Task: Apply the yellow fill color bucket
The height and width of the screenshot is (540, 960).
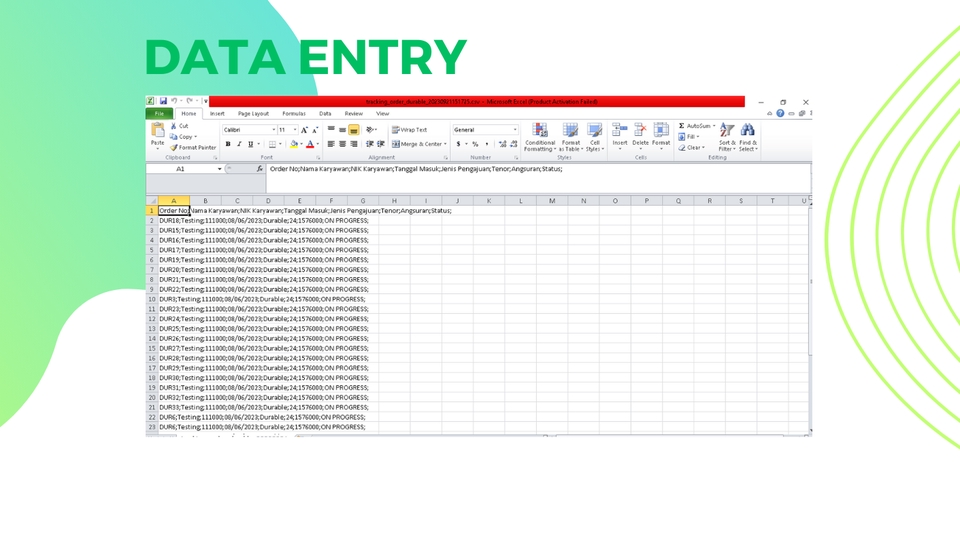Action: [294, 144]
